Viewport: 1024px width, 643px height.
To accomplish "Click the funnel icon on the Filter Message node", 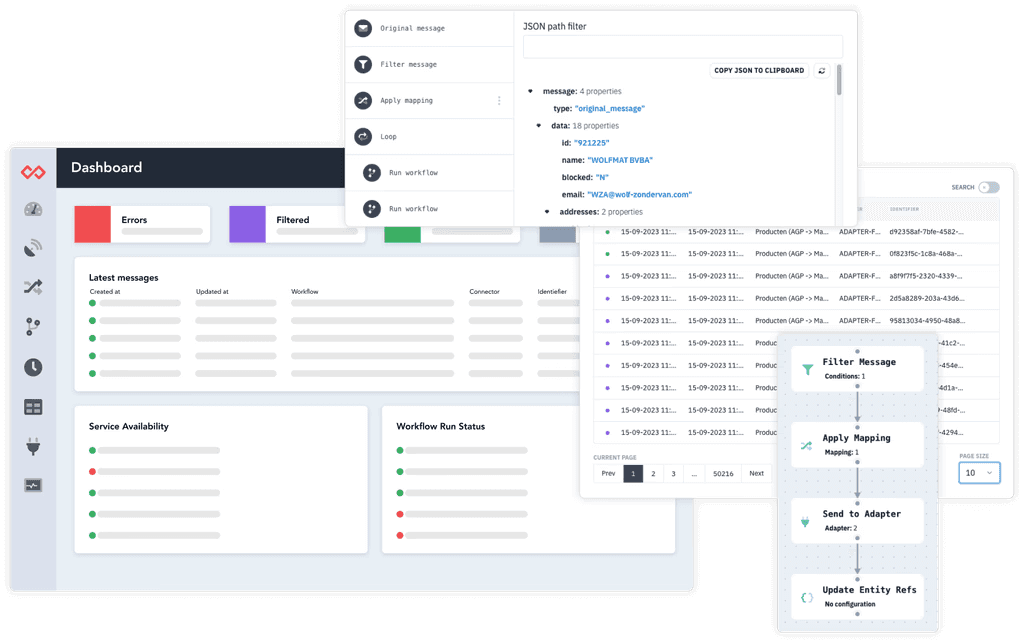I will 808,369.
